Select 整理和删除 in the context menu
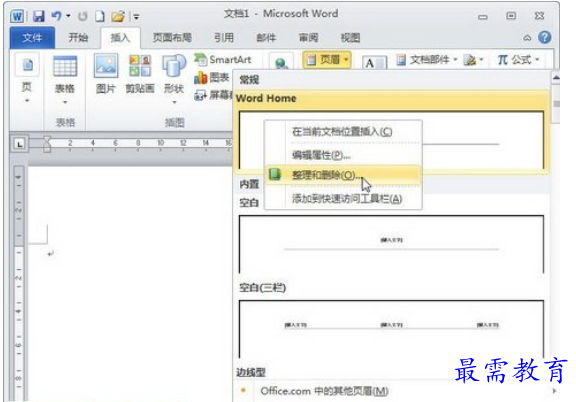Screen dimensions: 576x402 click(x=342, y=175)
